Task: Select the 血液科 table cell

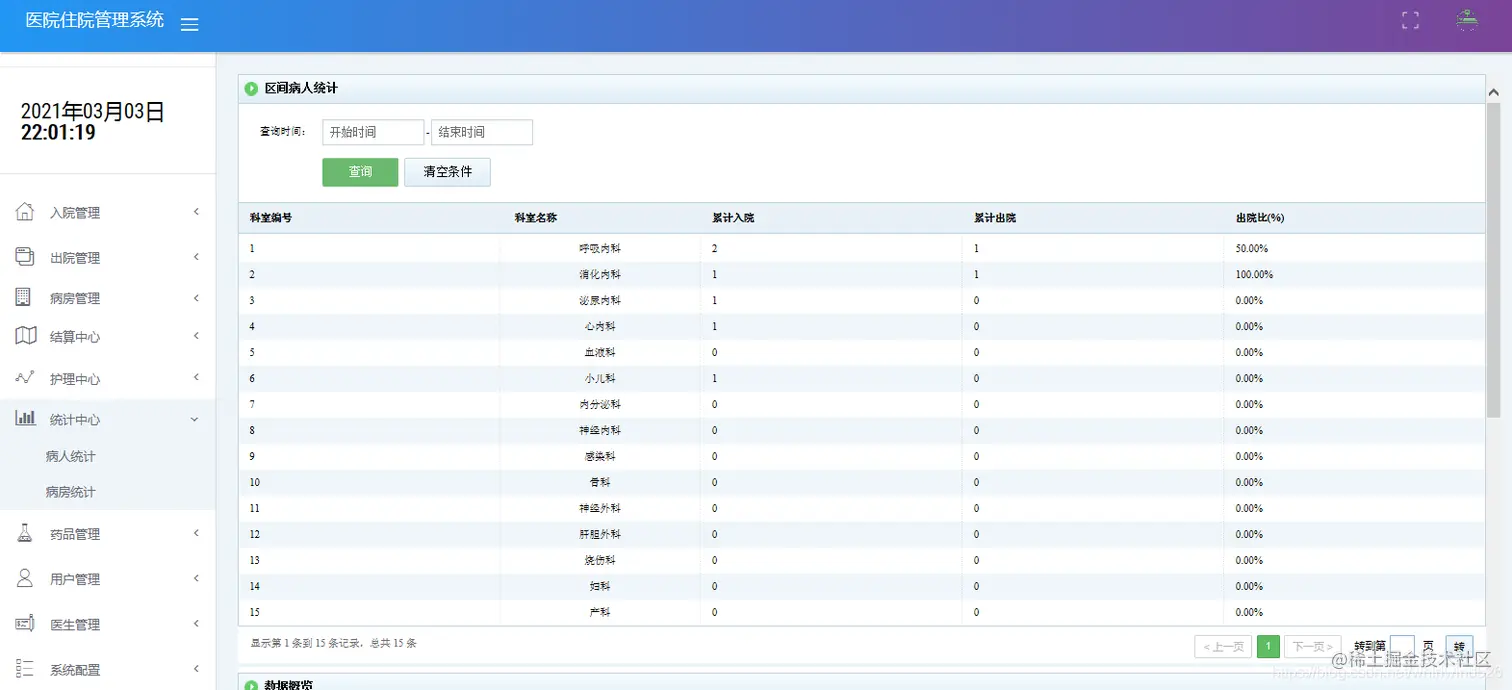Action: tap(600, 352)
